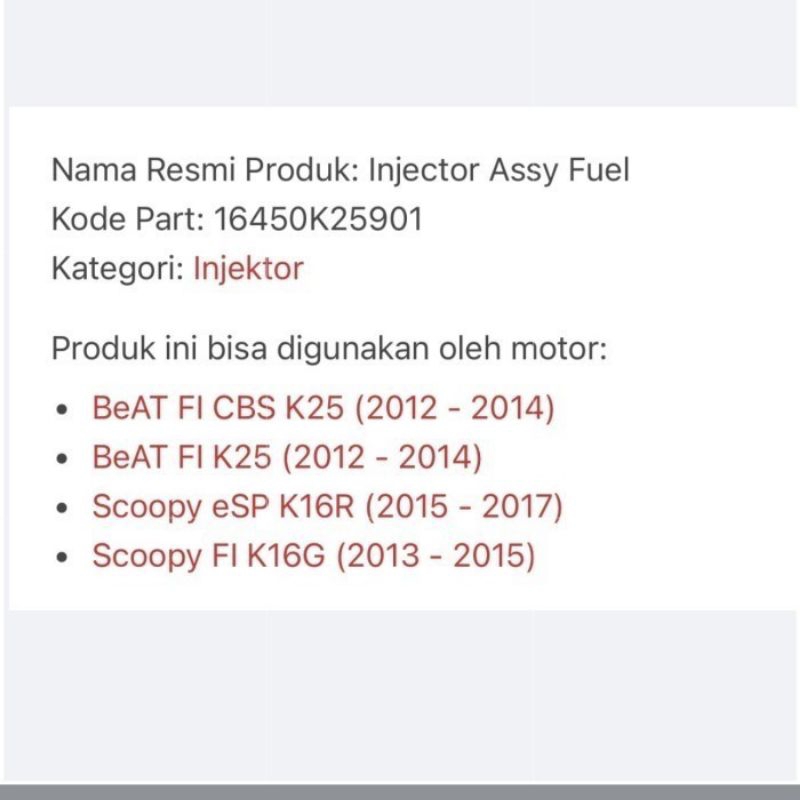
Task: Click bullet beside Scoopy eSP K16R
Action: tap(63, 508)
